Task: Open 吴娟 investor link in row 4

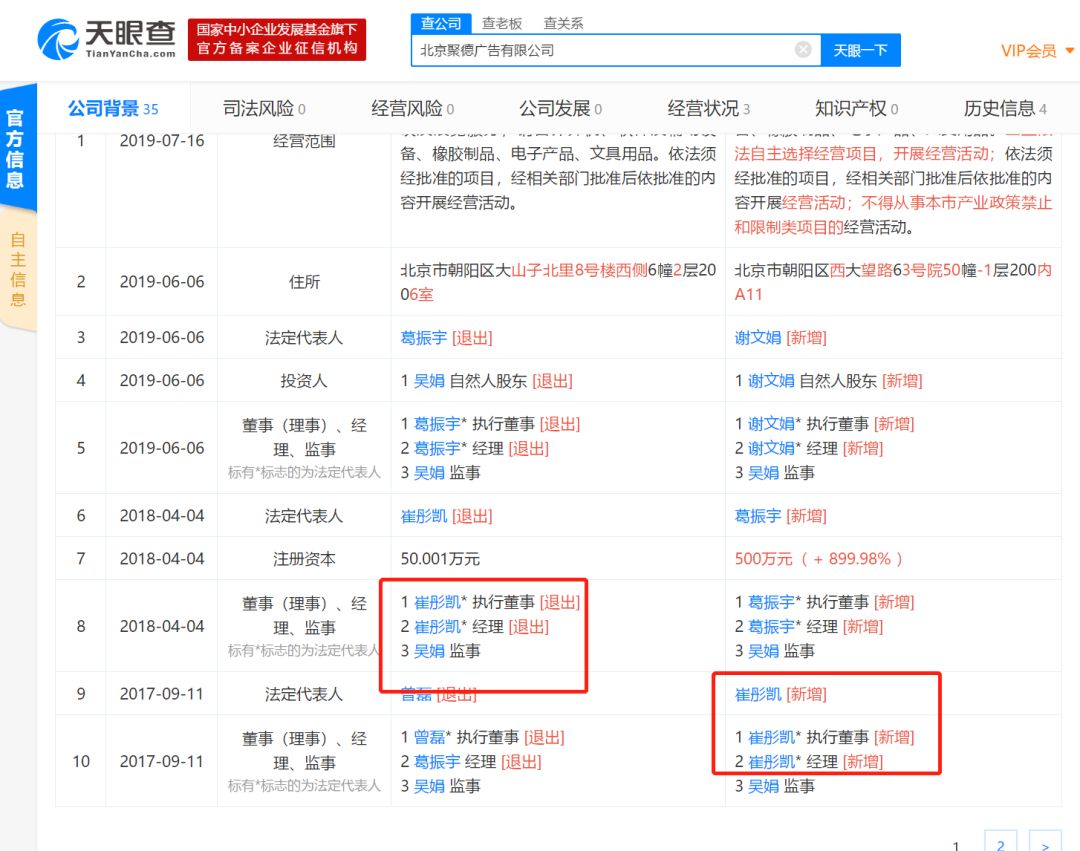Action: click(x=428, y=381)
